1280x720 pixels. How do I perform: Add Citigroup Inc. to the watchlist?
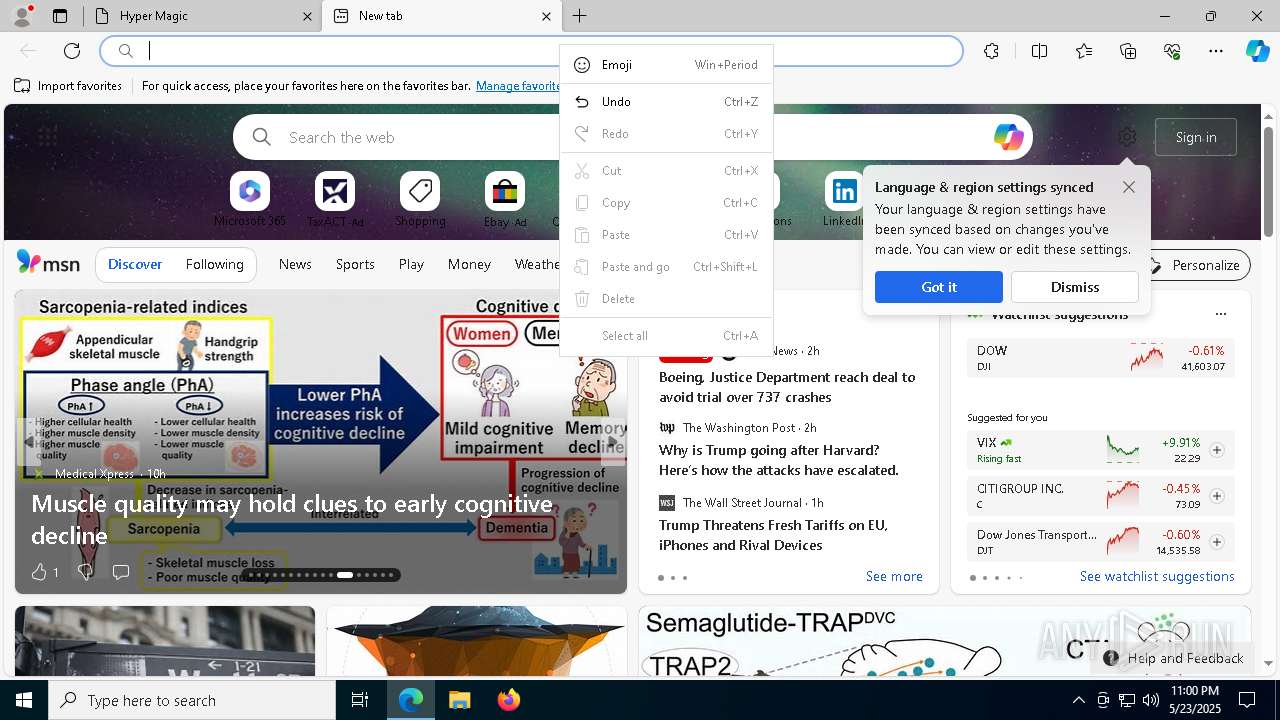[1217, 496]
